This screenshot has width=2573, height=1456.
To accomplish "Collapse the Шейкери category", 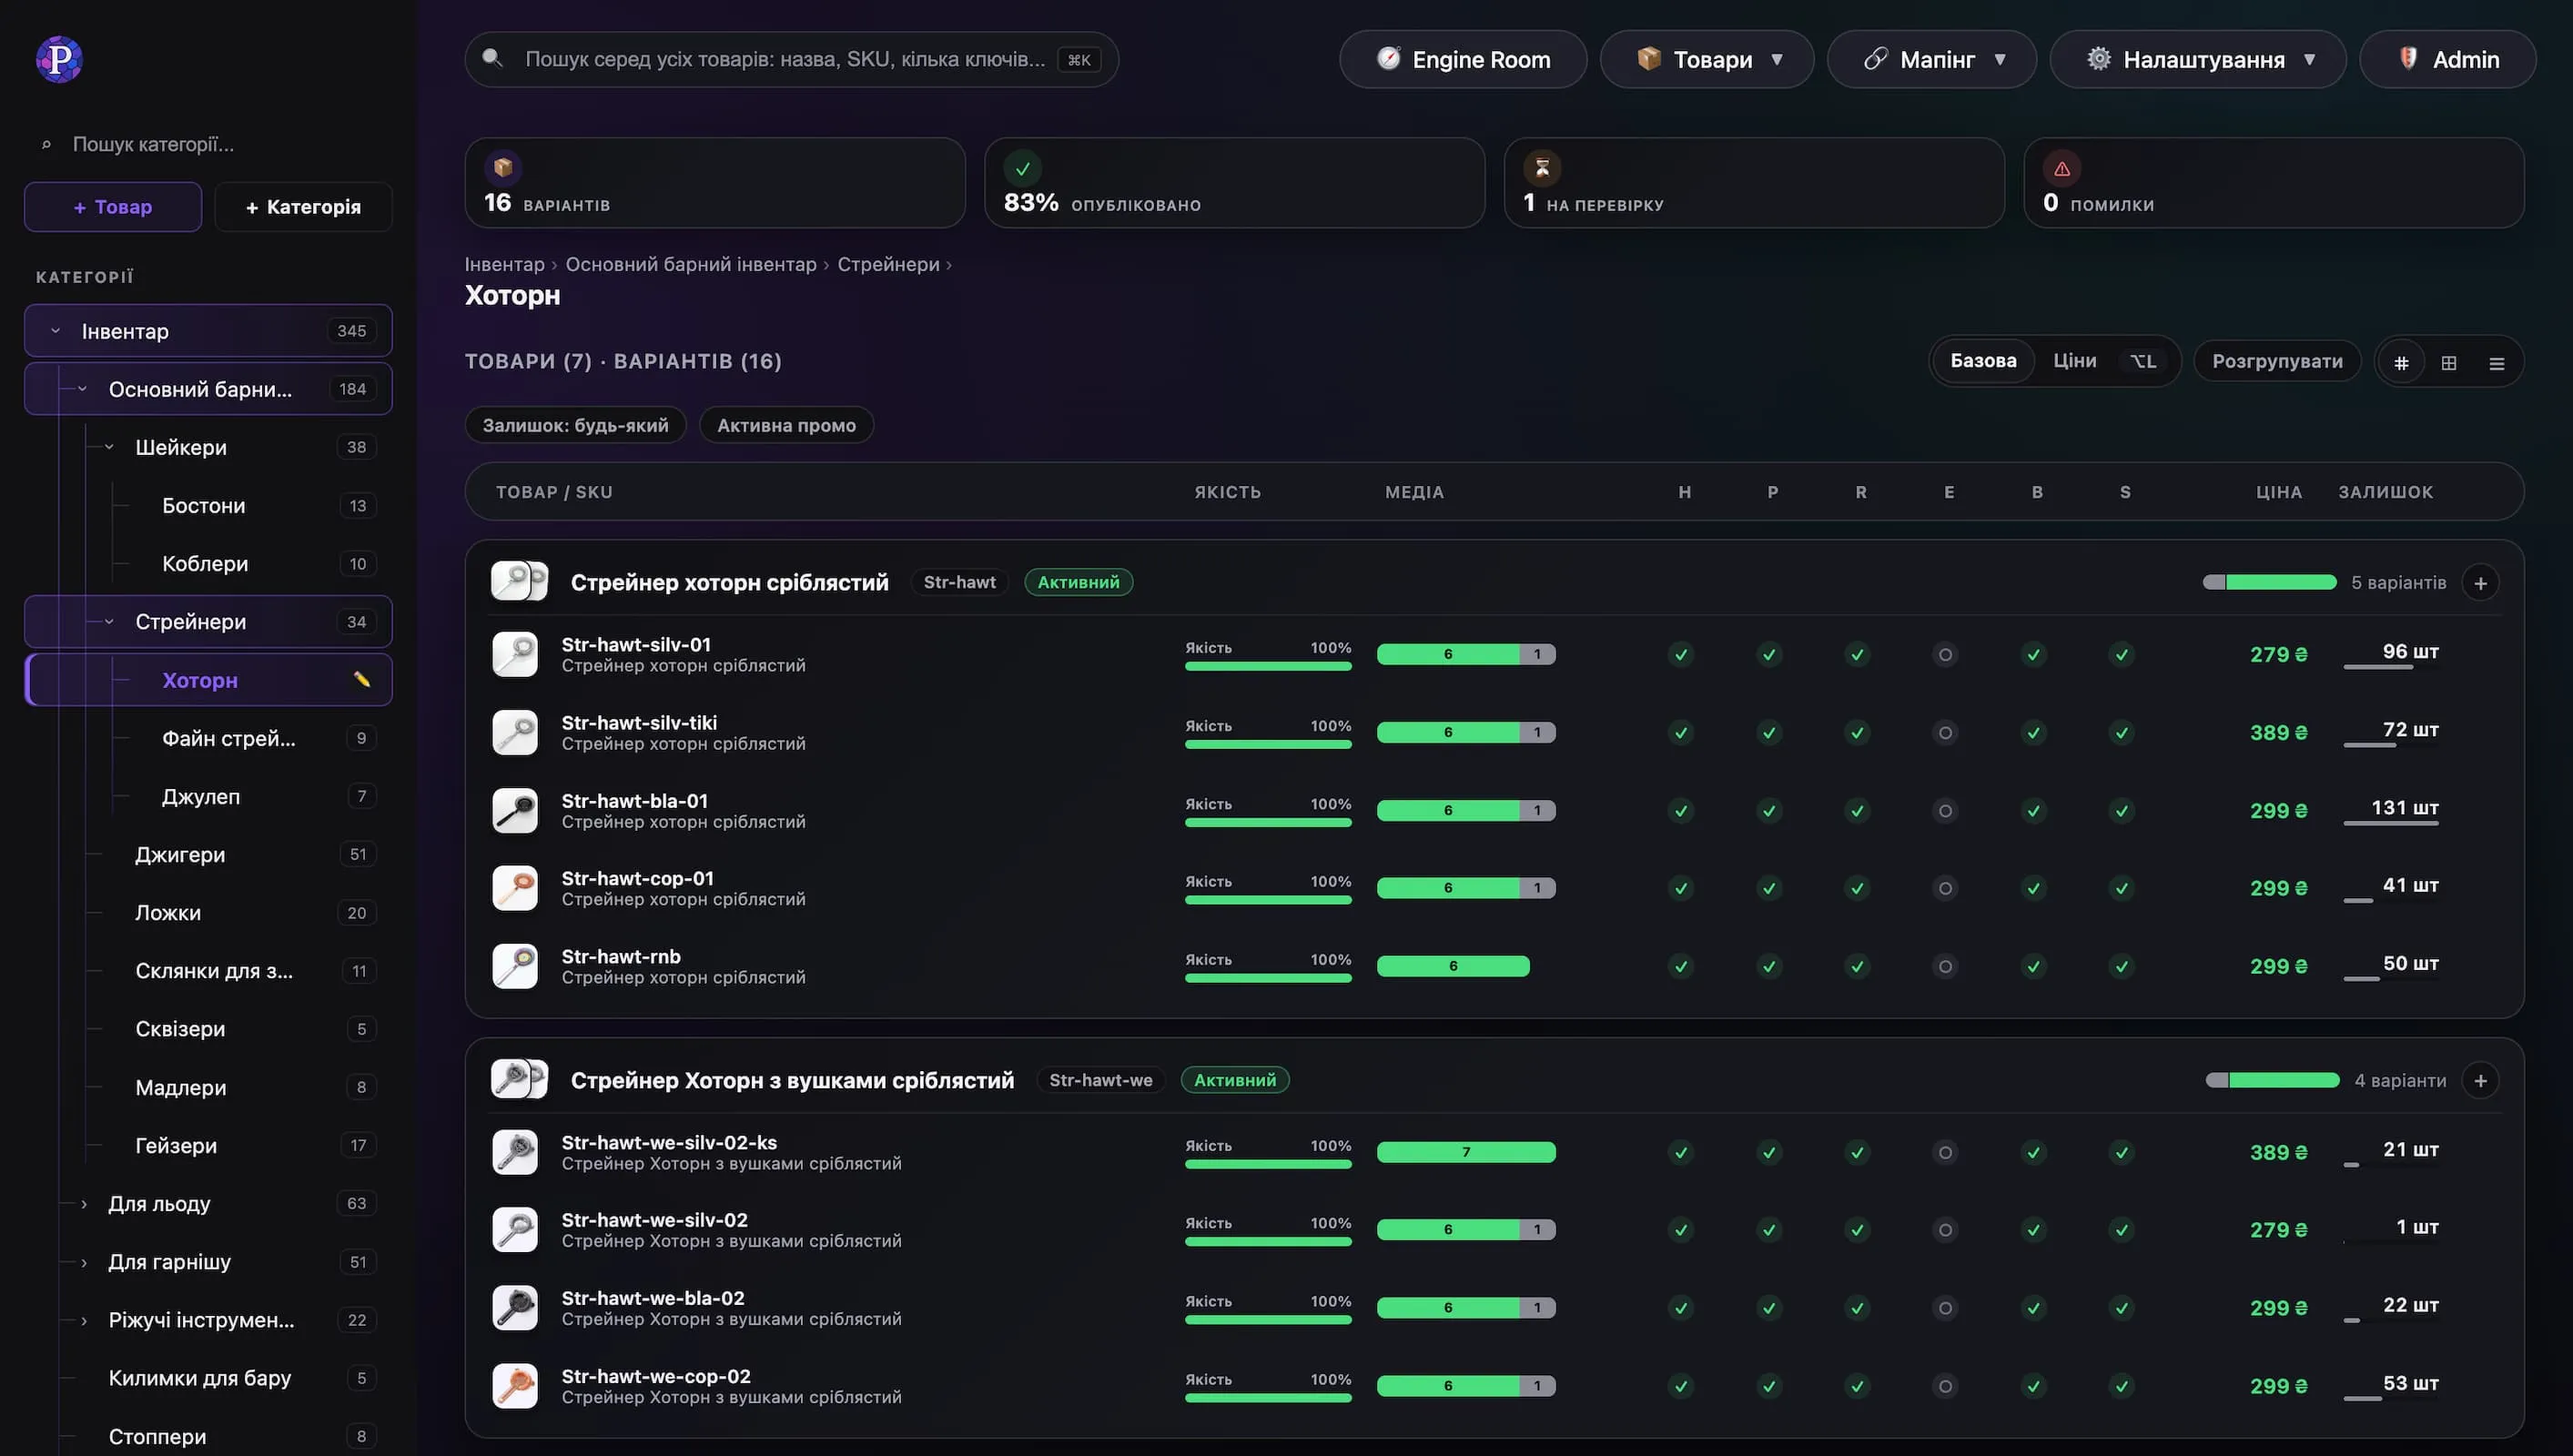I will [x=110, y=447].
